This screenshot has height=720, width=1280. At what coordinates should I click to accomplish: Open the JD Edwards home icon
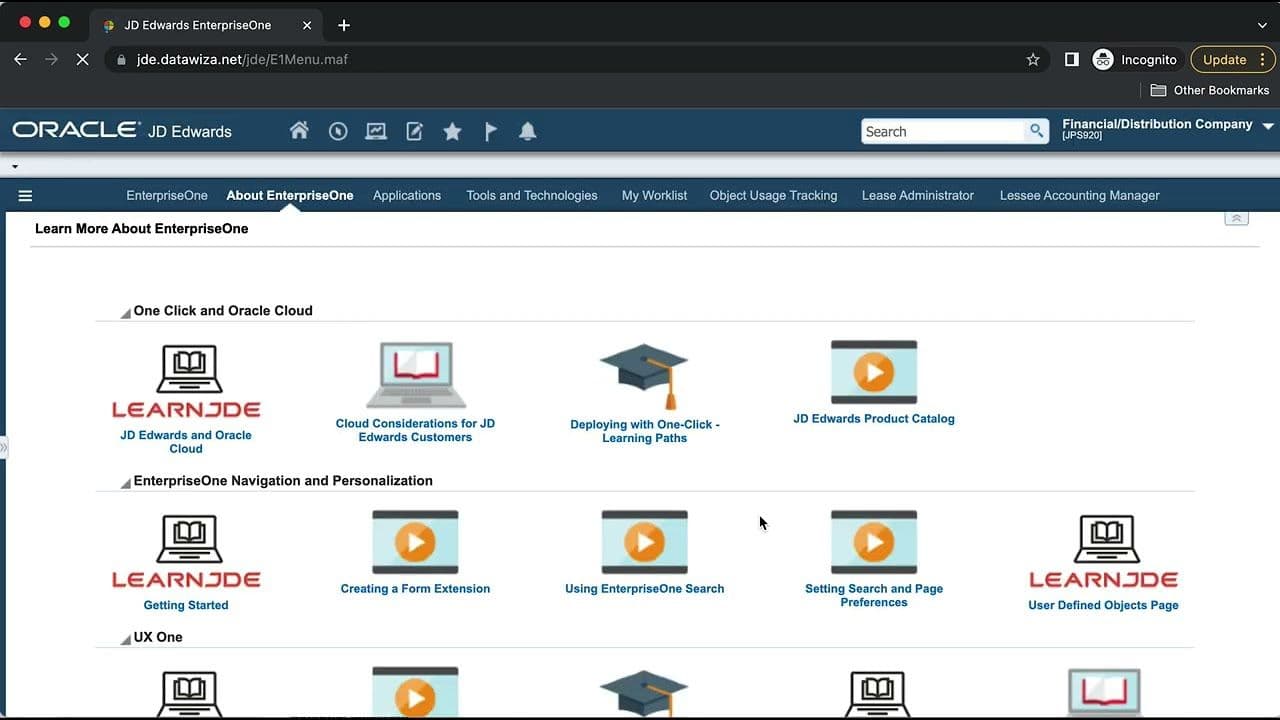299,131
